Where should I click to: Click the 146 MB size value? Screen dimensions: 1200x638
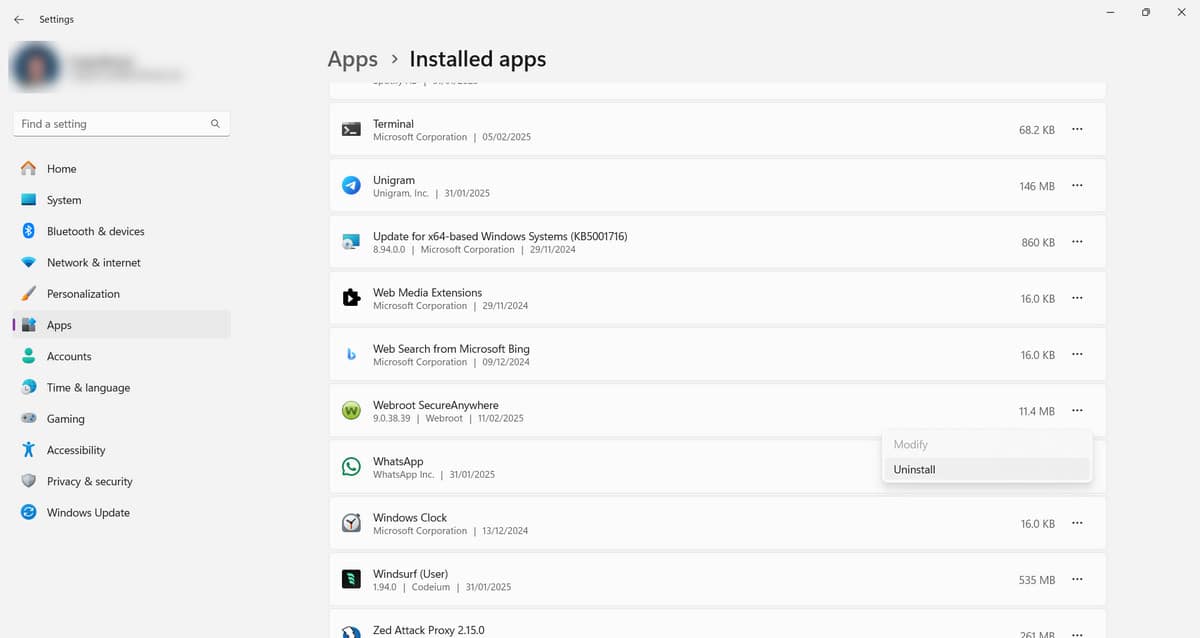coord(1037,186)
